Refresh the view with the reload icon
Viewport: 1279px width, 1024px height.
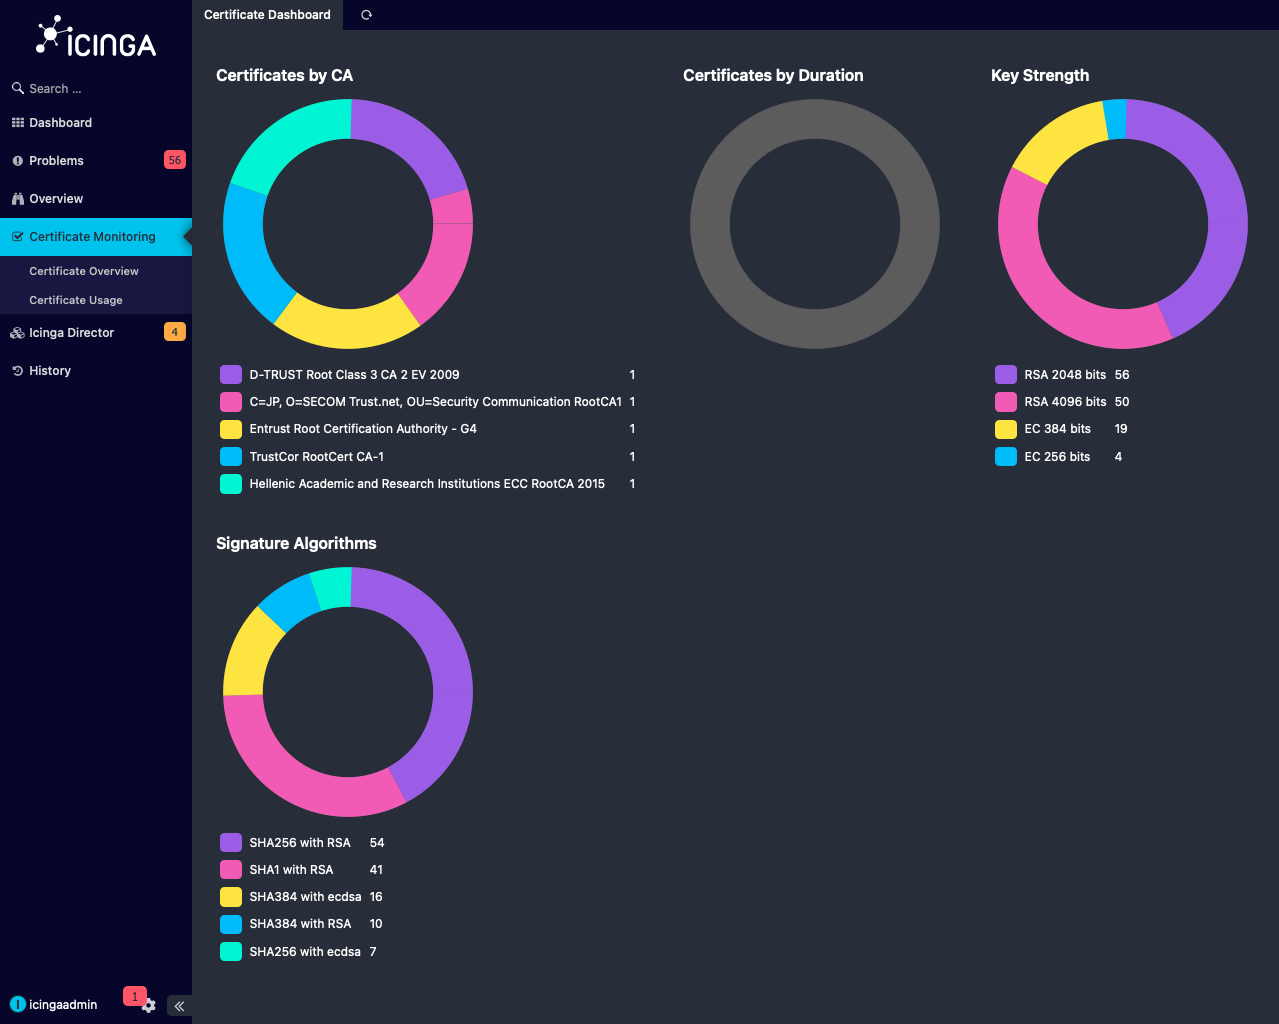click(365, 15)
